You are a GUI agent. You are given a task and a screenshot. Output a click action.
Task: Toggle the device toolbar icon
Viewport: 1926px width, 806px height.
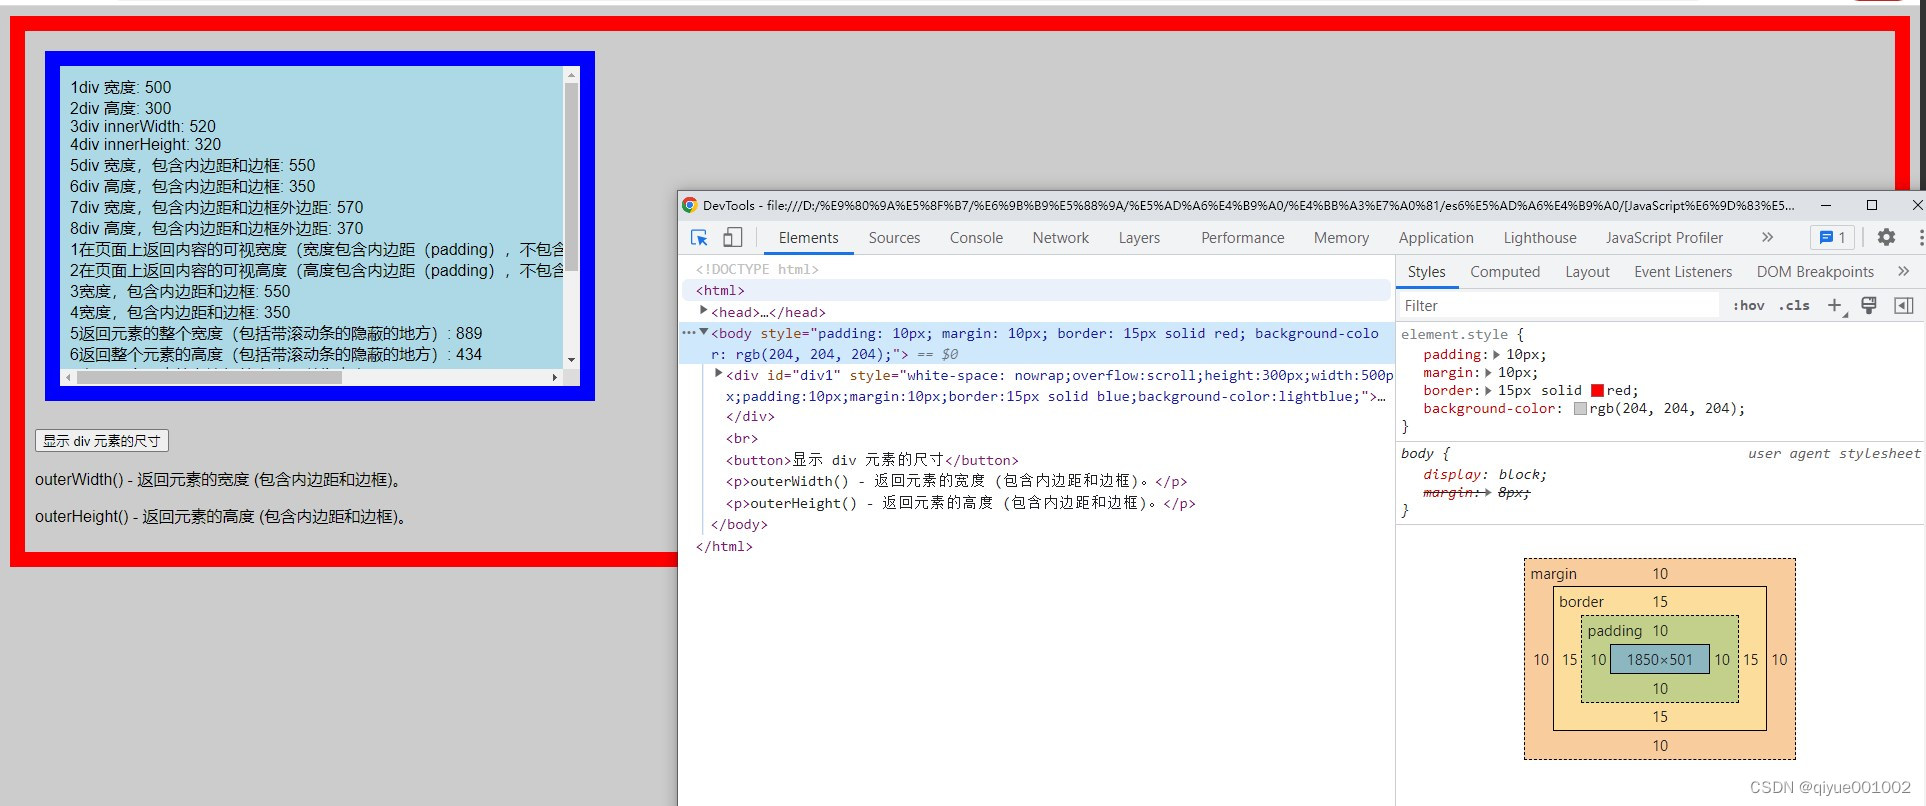point(733,238)
